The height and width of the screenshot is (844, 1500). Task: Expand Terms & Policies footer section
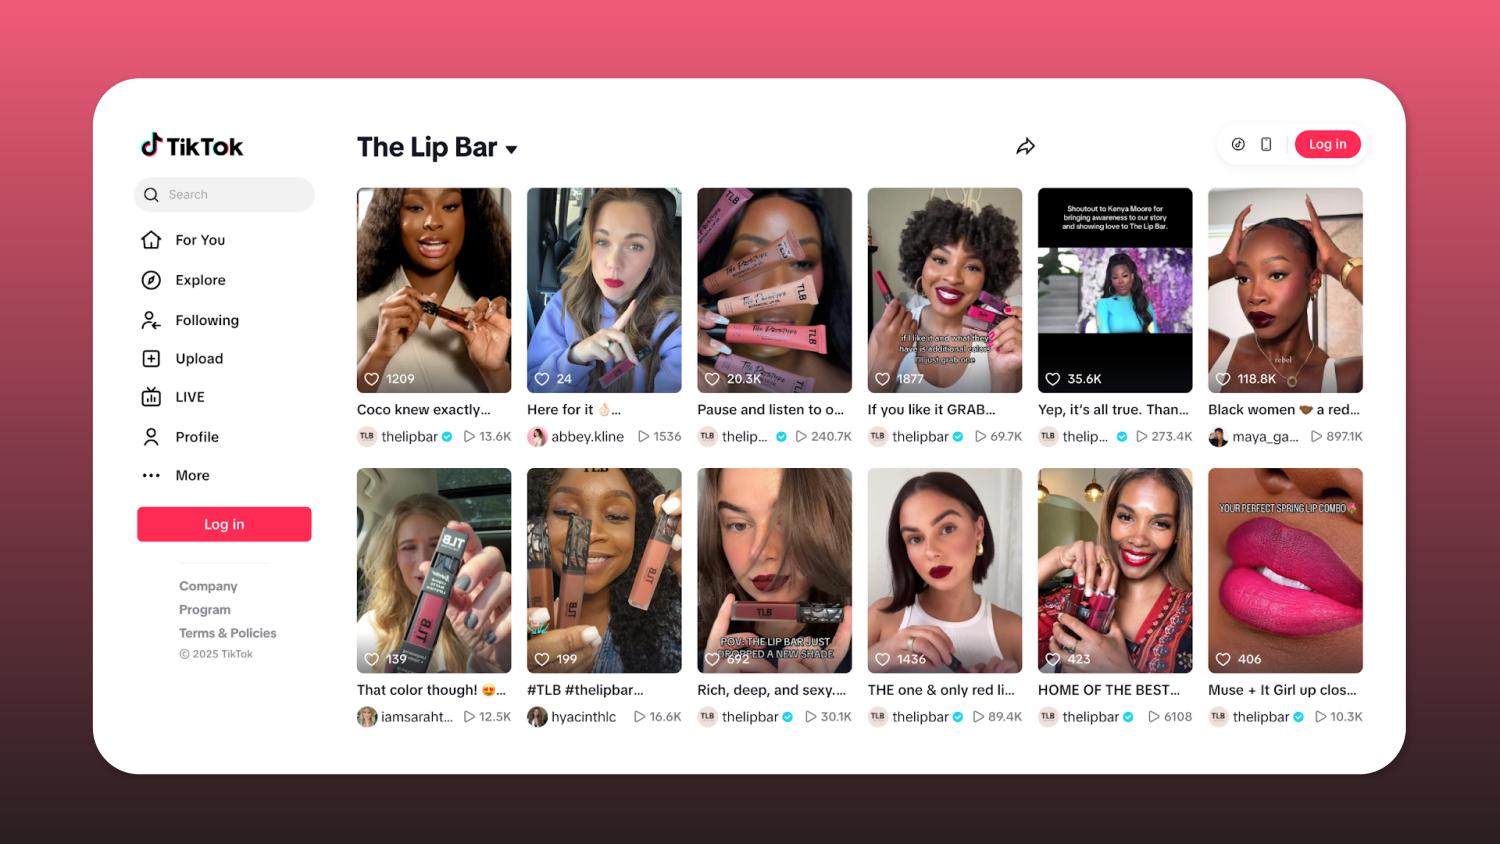tap(228, 633)
